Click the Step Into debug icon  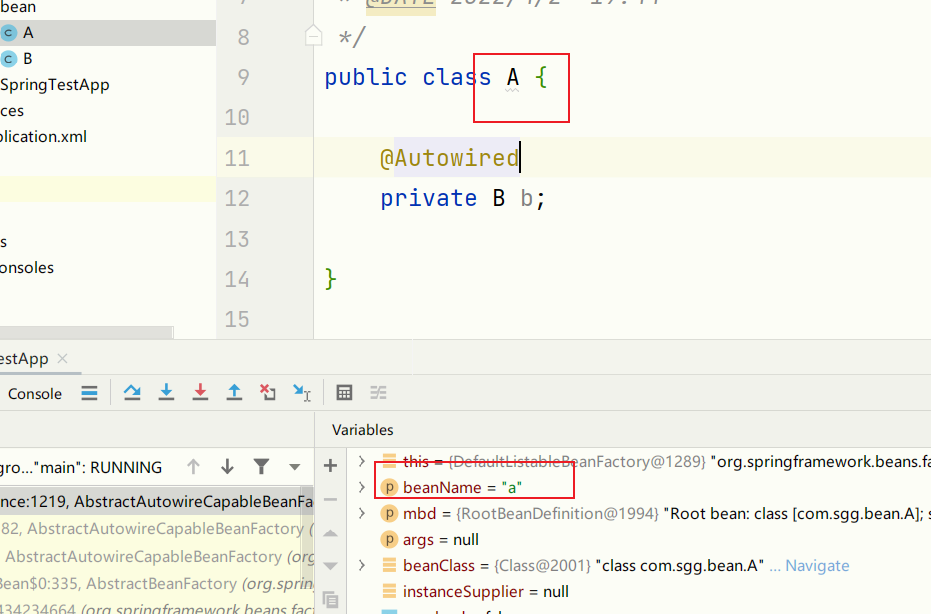166,393
